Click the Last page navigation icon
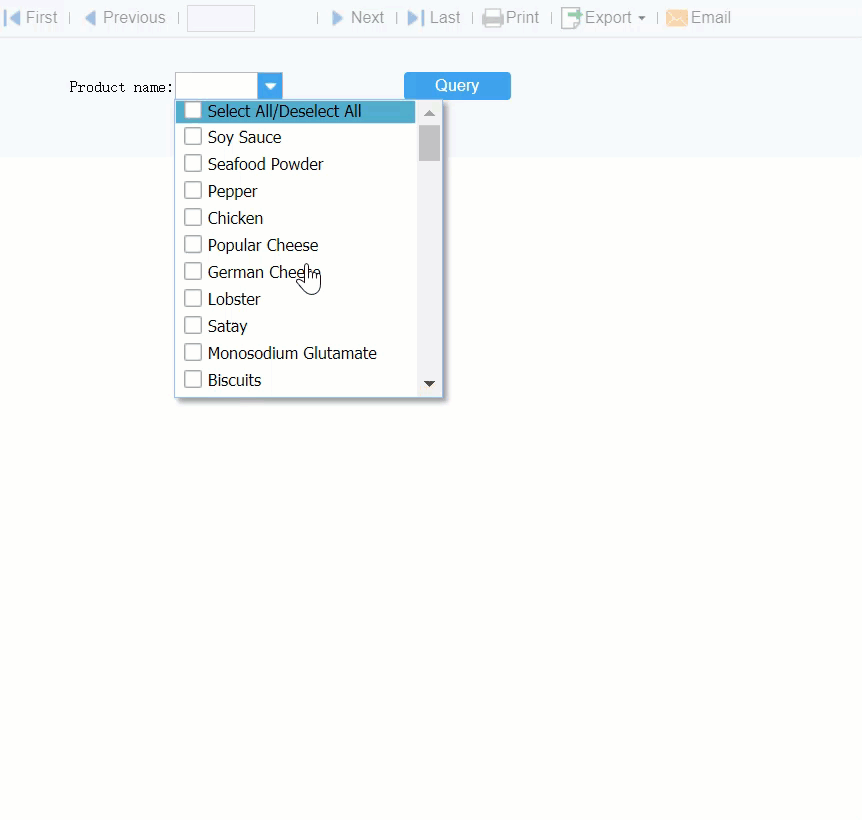 pyautogui.click(x=415, y=17)
